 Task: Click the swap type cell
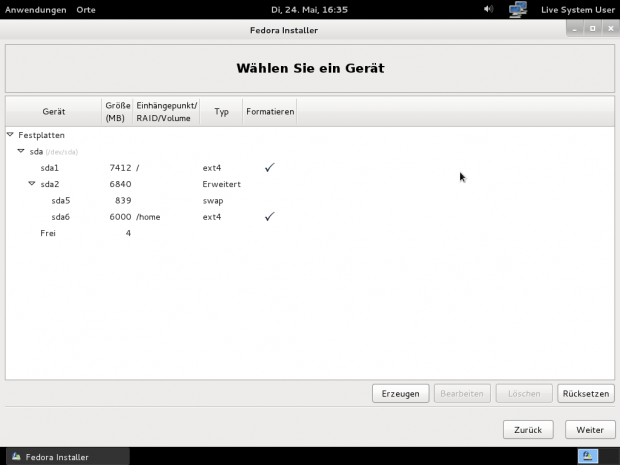tap(213, 200)
